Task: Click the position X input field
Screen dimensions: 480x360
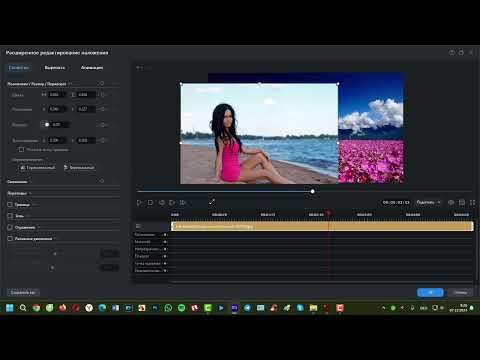Action: point(57,109)
